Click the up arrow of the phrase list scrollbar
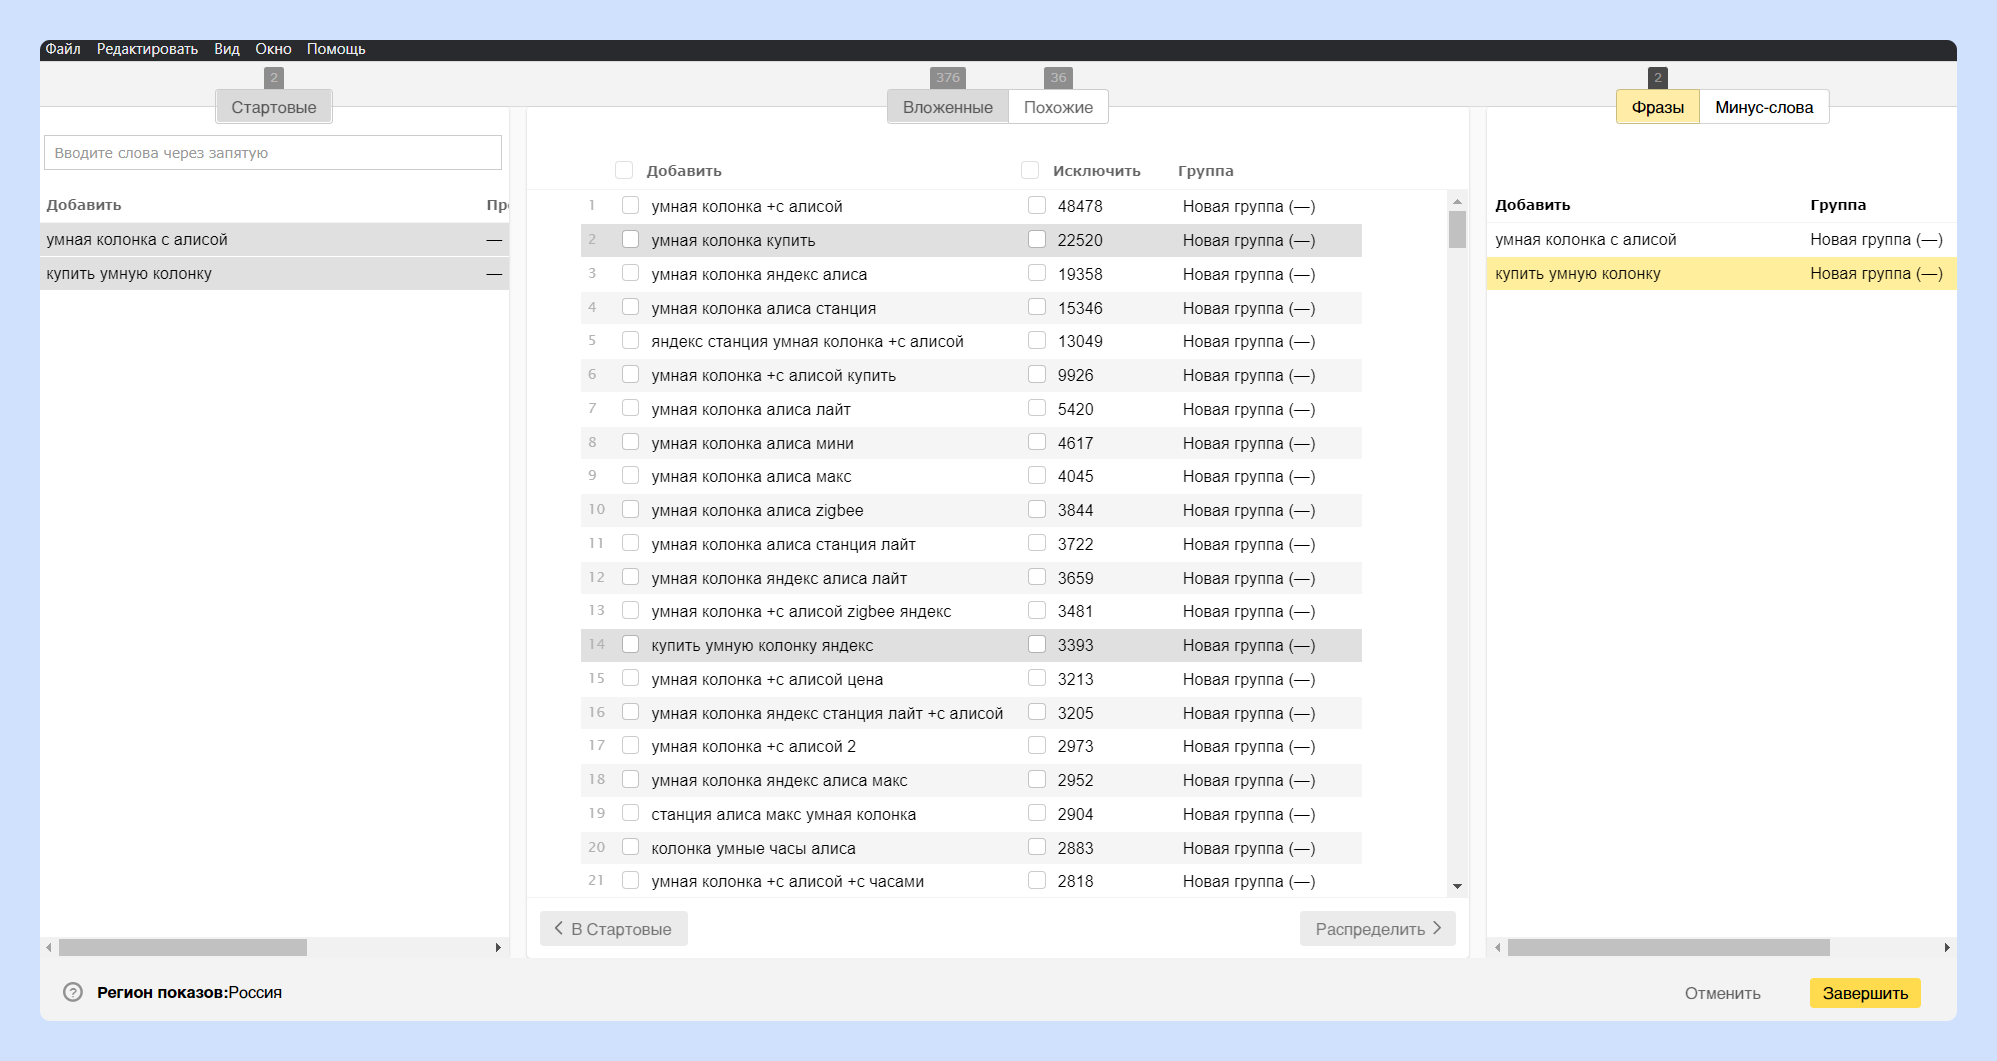1997x1061 pixels. (x=1457, y=201)
